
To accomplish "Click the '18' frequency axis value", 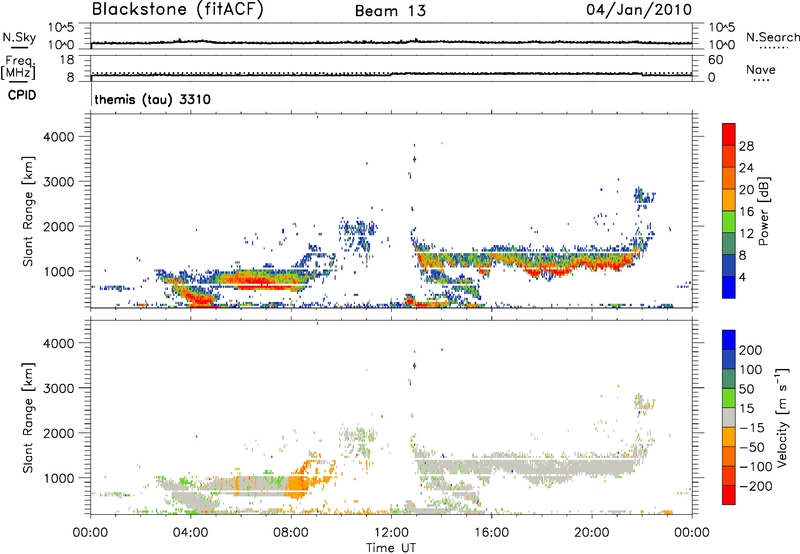I will (x=67, y=60).
